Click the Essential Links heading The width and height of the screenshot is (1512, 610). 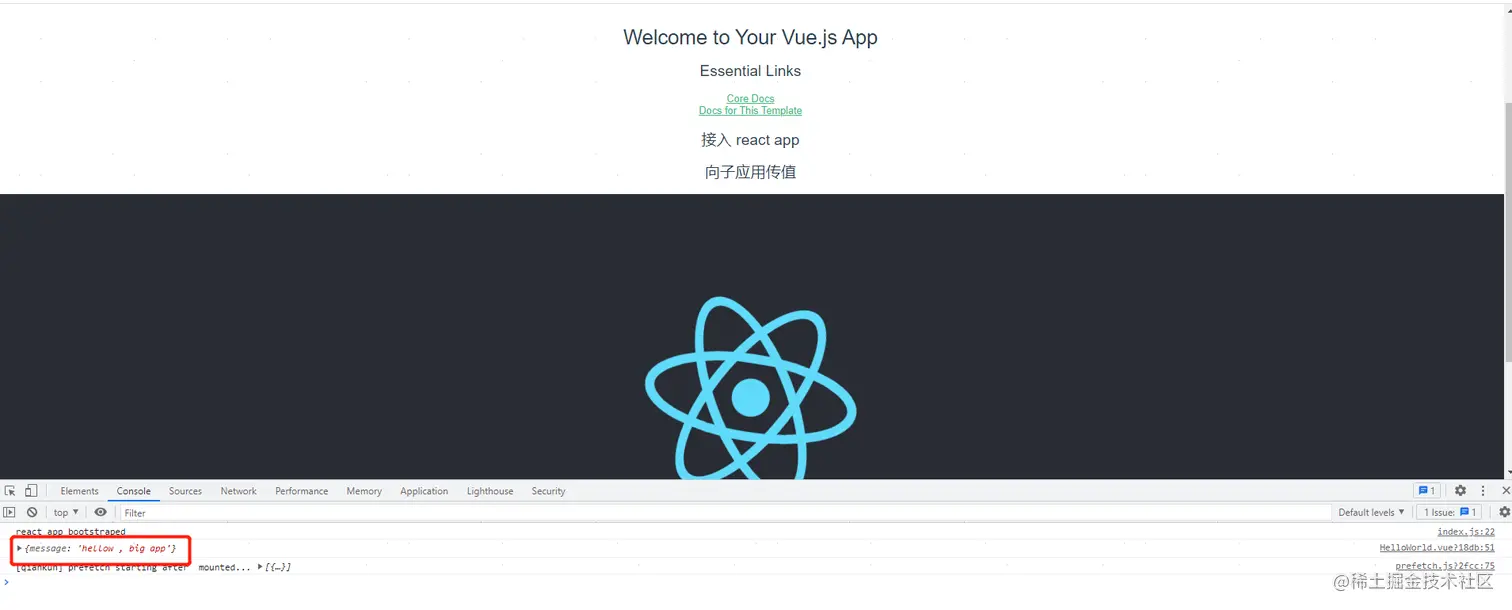coord(750,71)
